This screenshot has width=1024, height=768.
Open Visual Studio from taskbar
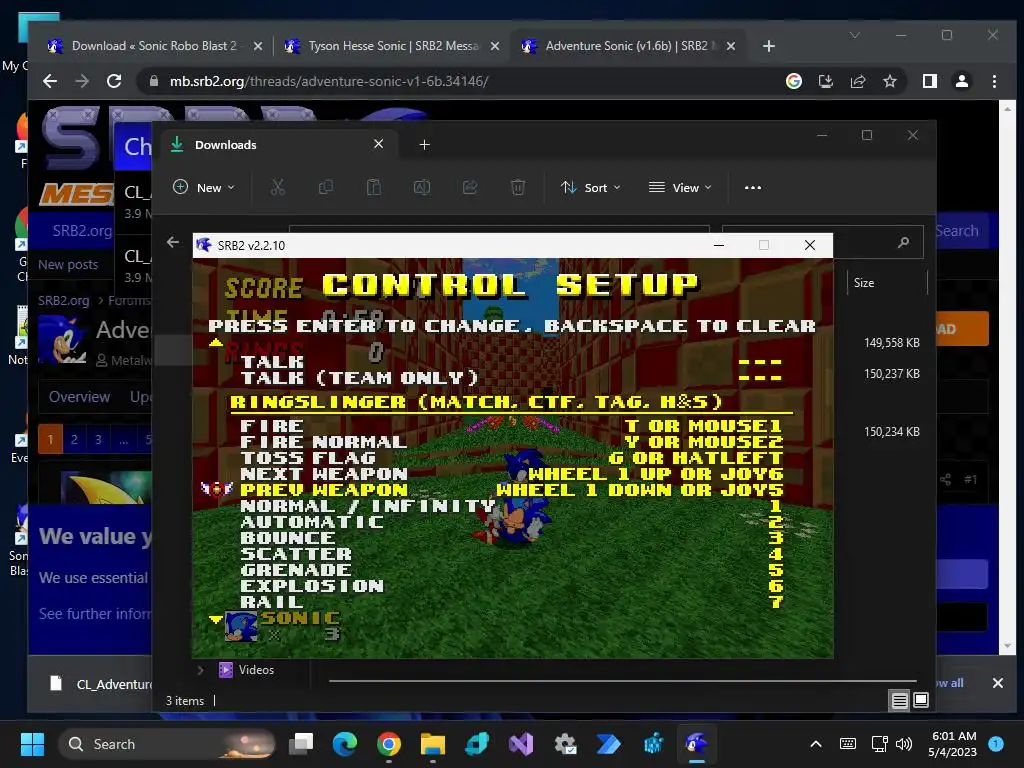pyautogui.click(x=520, y=744)
